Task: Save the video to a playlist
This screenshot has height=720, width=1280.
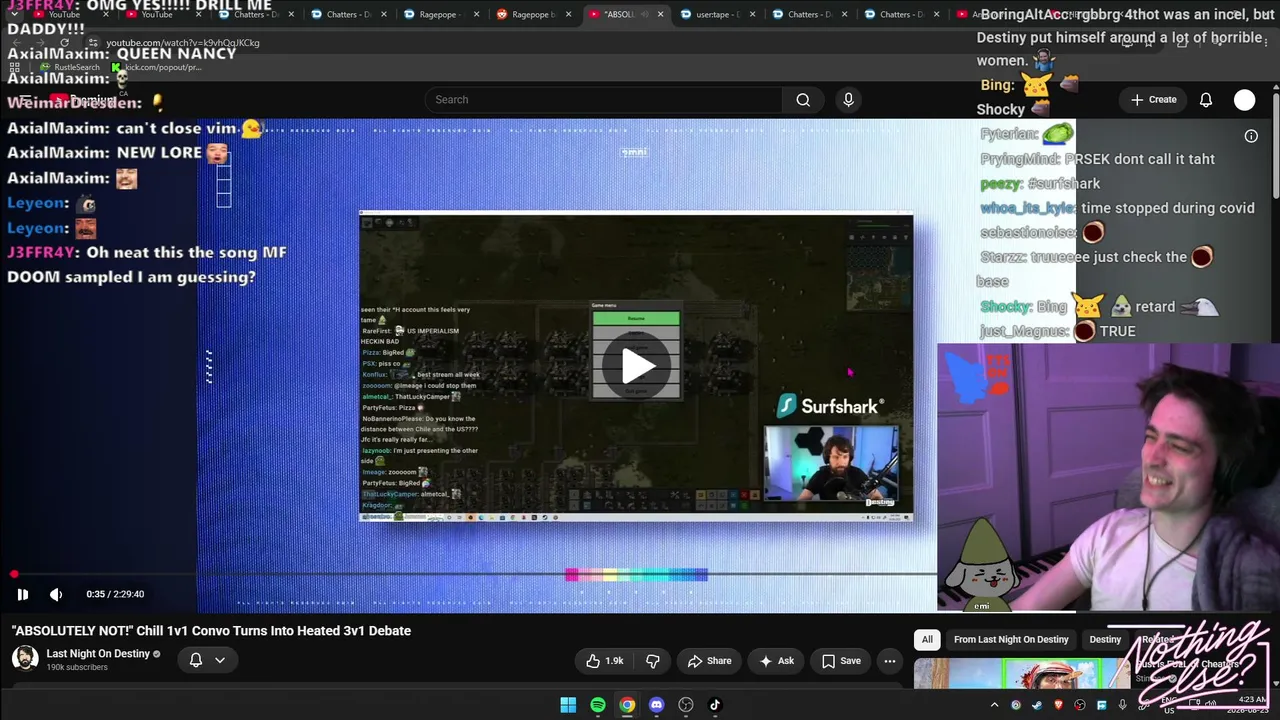Action: 841,661
